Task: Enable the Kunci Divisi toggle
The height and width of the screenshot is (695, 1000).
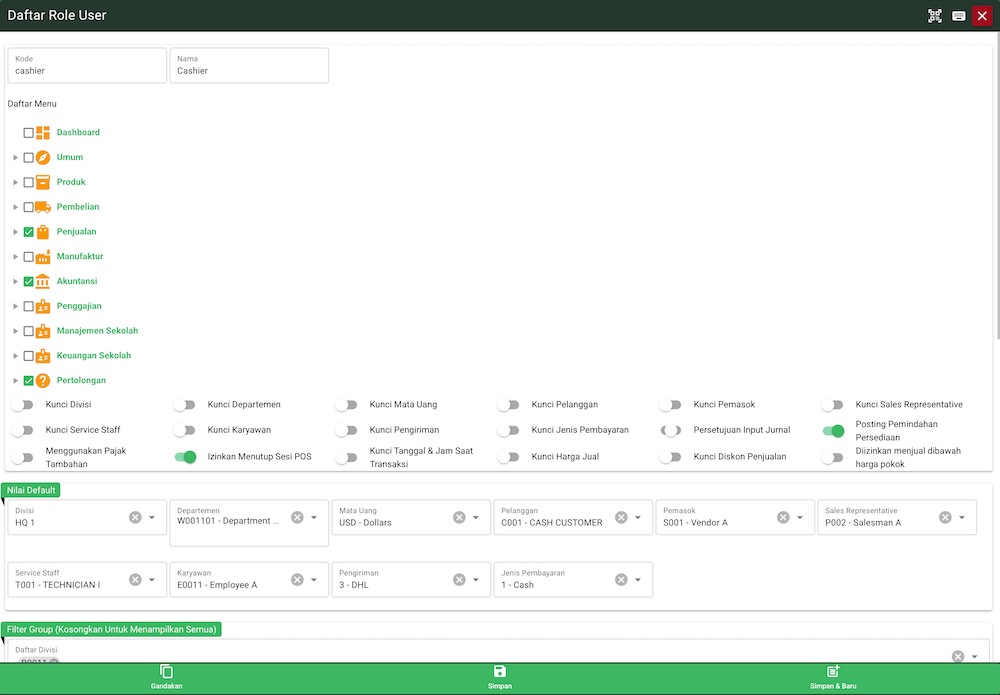Action: coord(22,404)
